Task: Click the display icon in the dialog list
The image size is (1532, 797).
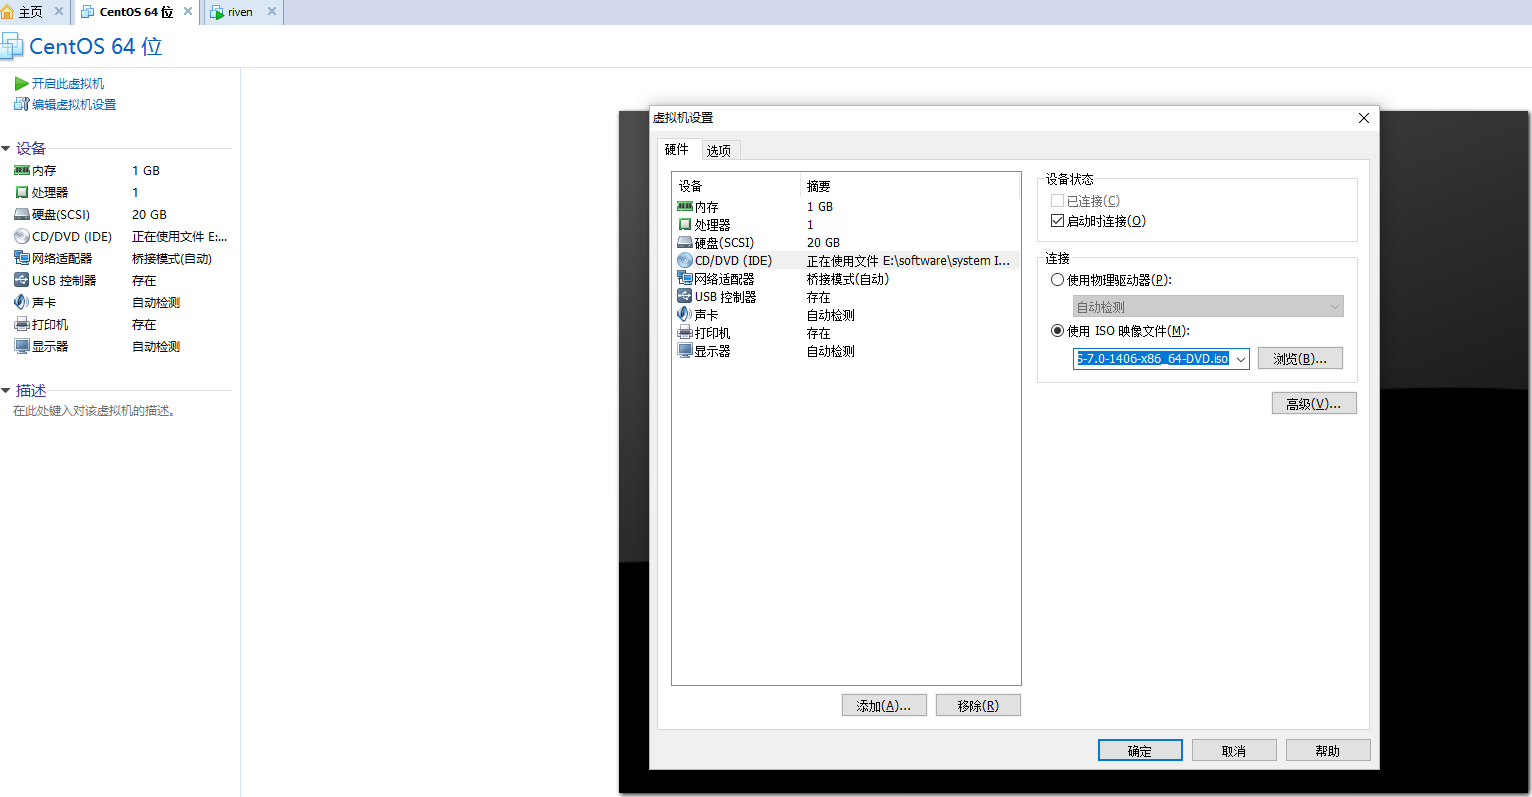Action: click(685, 351)
